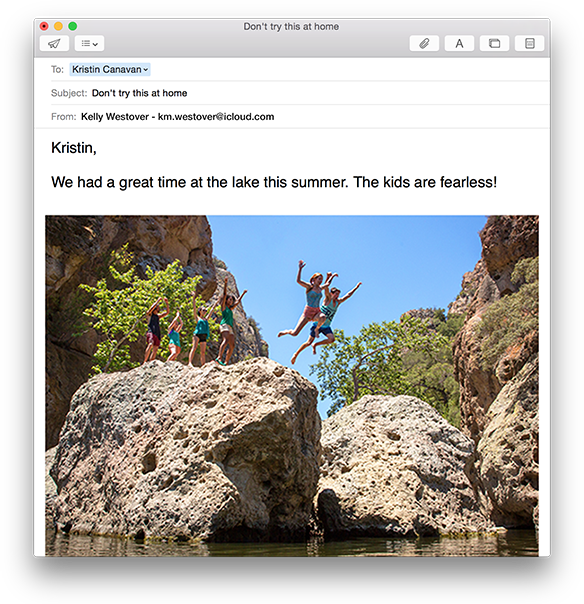584x604 pixels.
Task: Open the Photo Browser toolbar button
Action: [x=494, y=43]
